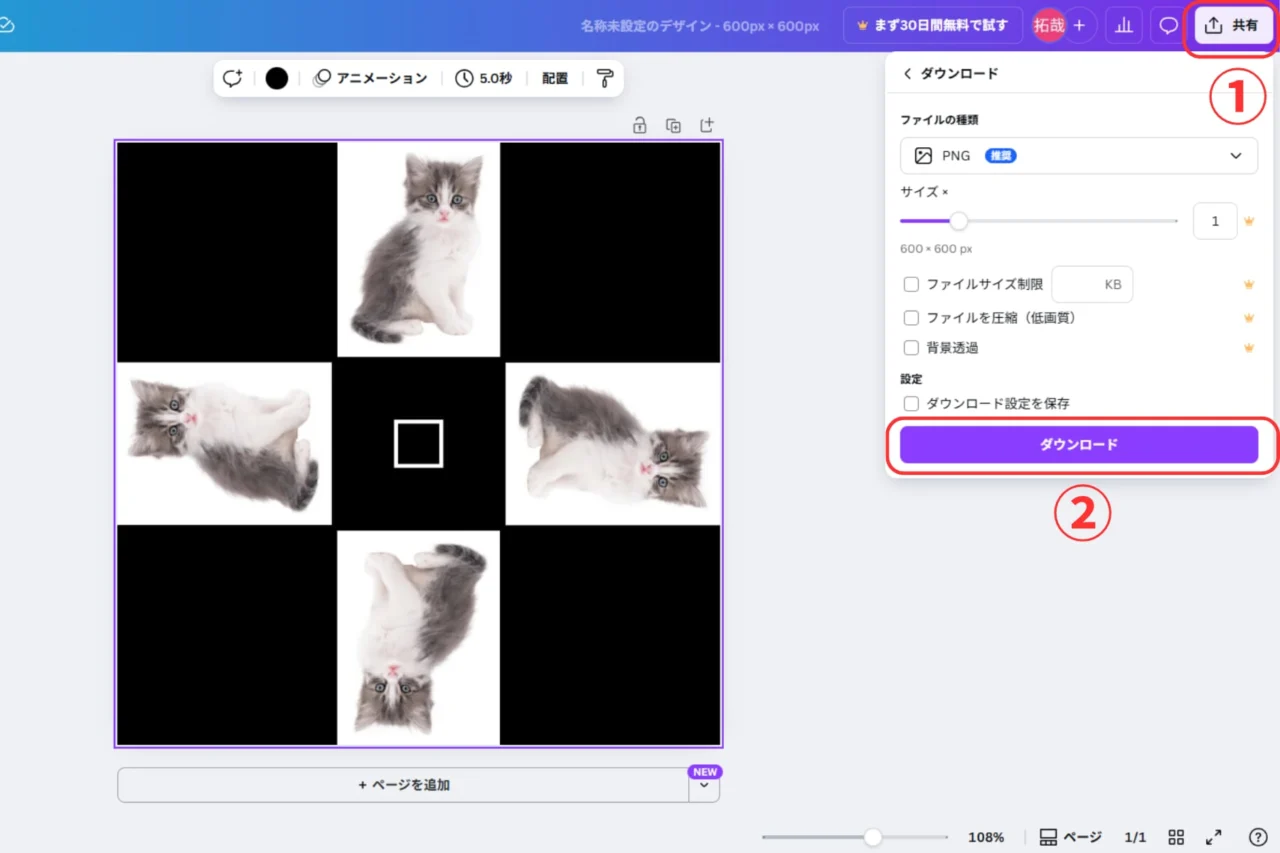This screenshot has height=853, width=1280.
Task: Click the lock page icon above canvas
Action: click(640, 125)
